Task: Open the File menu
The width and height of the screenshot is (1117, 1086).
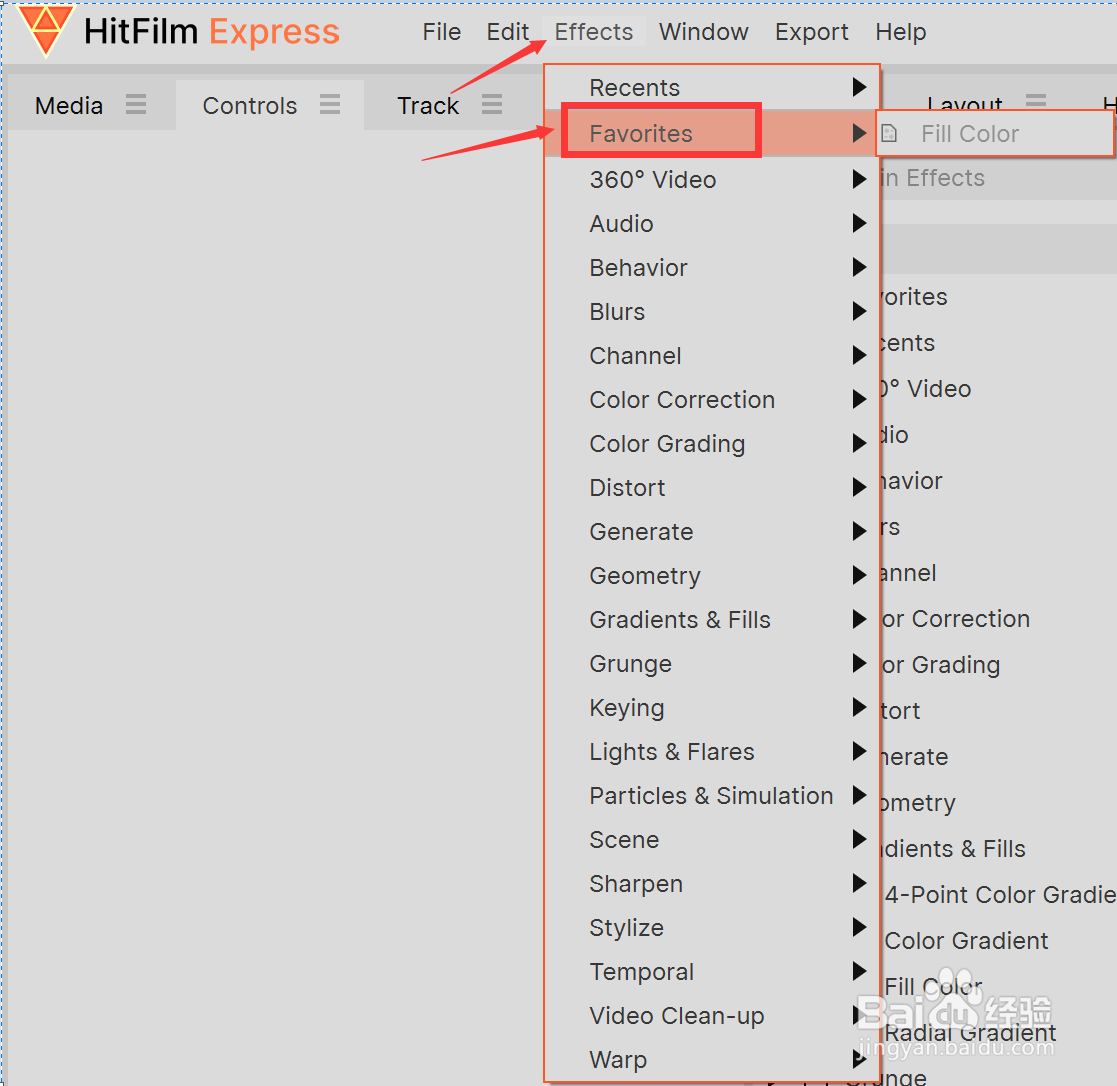Action: pos(442,32)
